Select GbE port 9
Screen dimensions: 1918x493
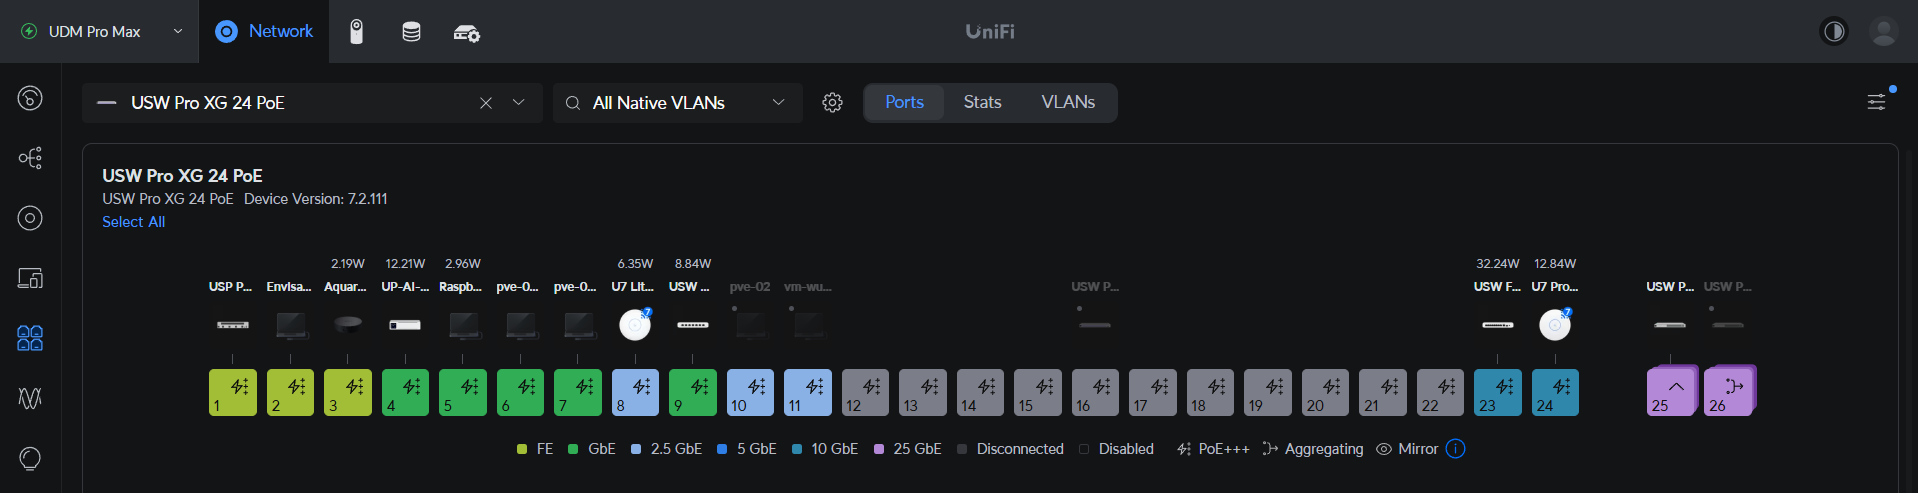tap(693, 392)
